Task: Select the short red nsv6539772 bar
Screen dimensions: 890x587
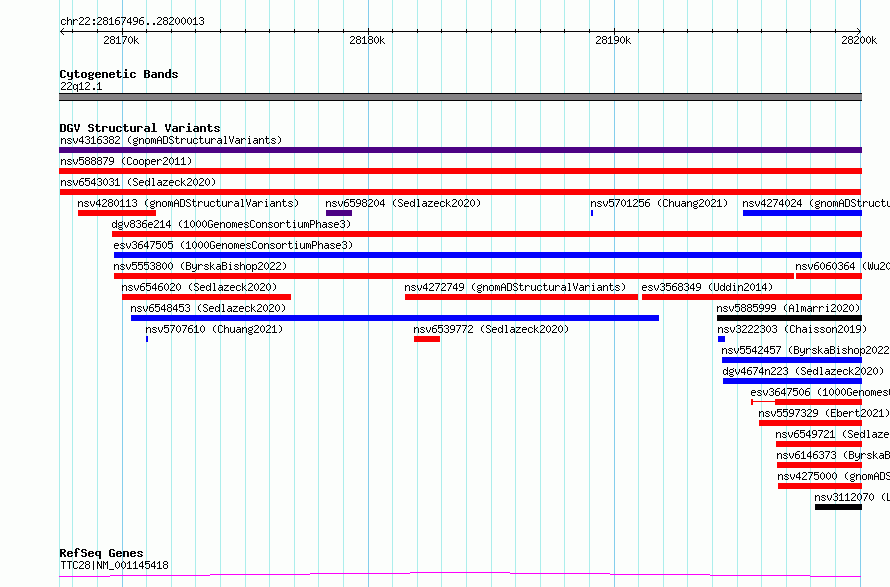Action: 427,339
